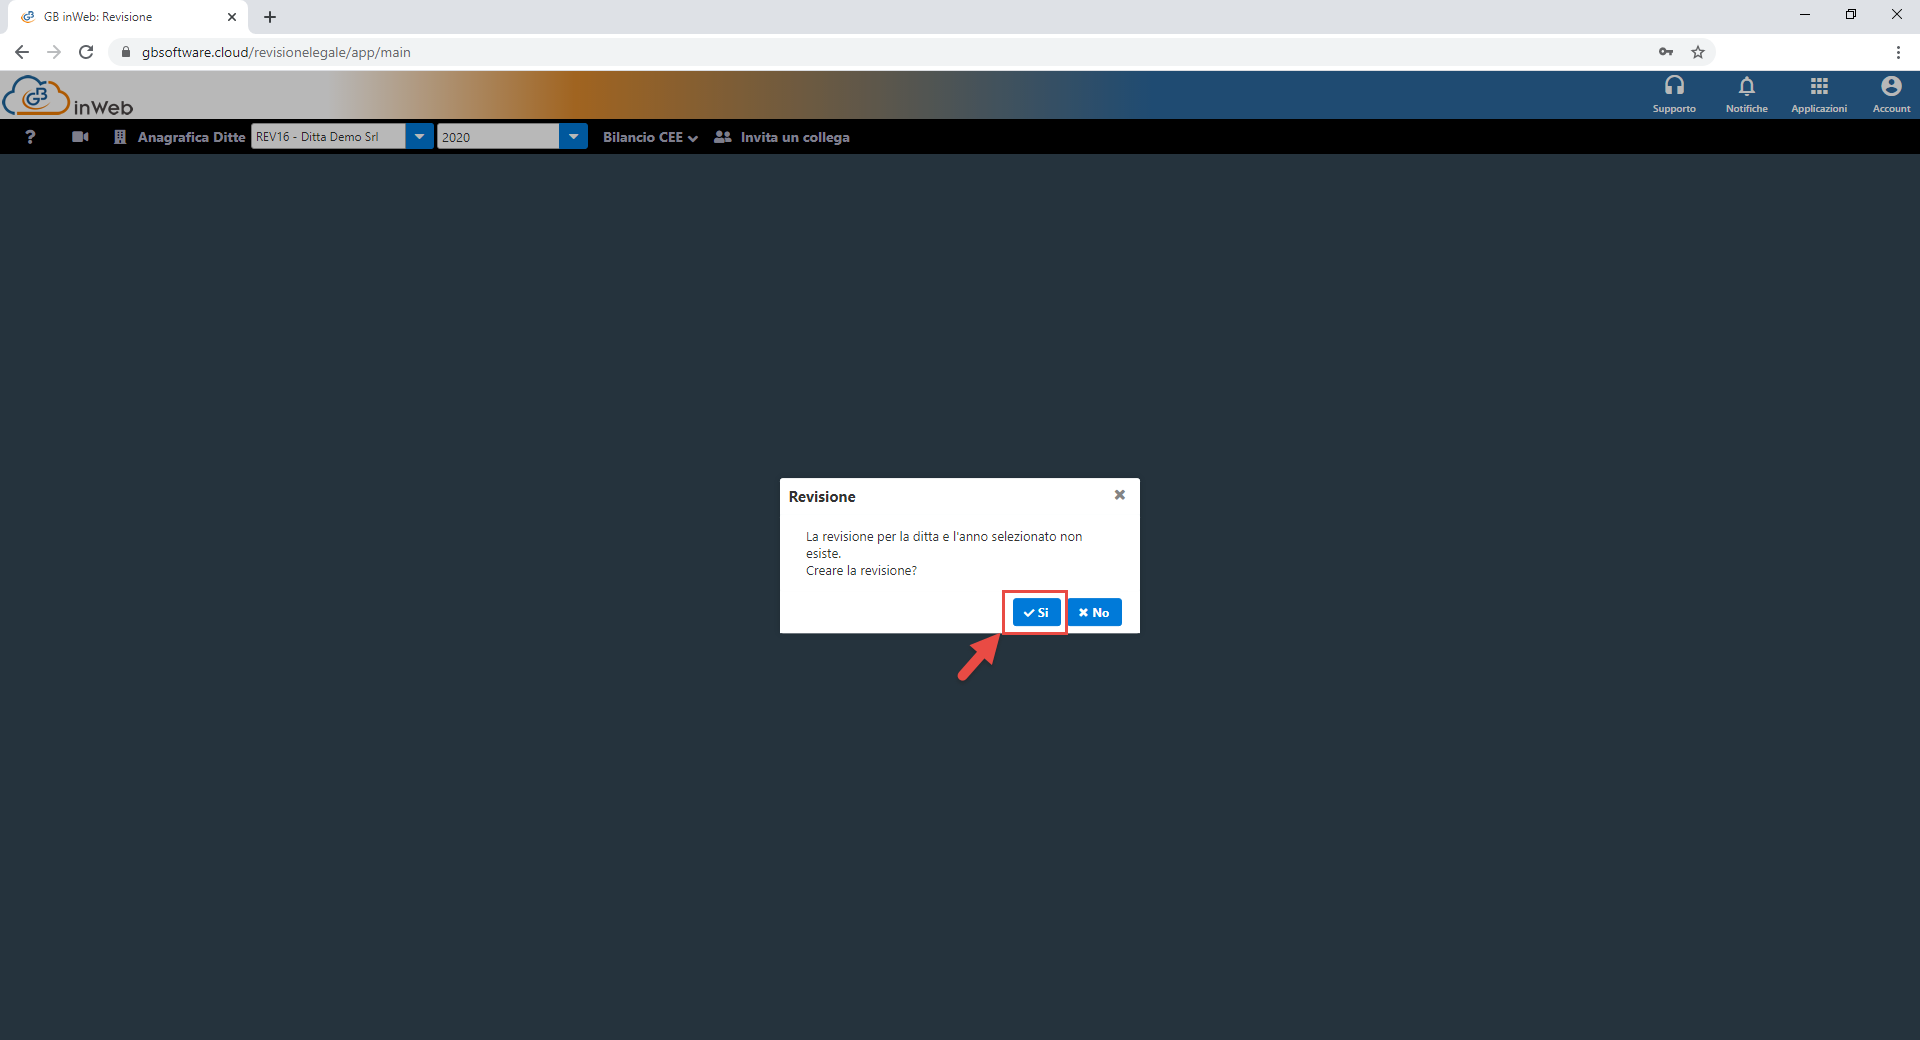This screenshot has height=1040, width=1920.
Task: Bookmark this page with star icon
Action: coord(1698,52)
